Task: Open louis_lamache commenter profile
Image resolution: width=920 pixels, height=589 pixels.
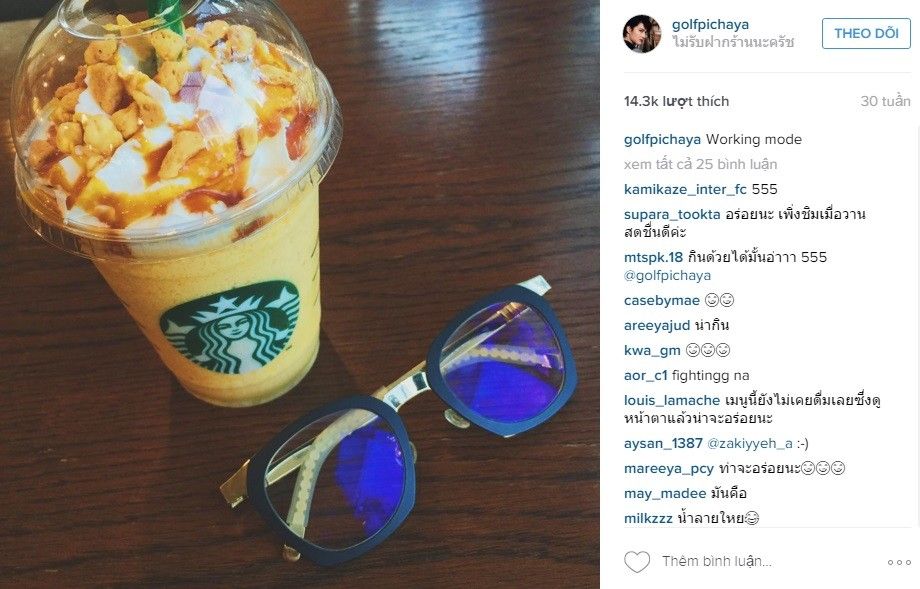Action: point(672,401)
